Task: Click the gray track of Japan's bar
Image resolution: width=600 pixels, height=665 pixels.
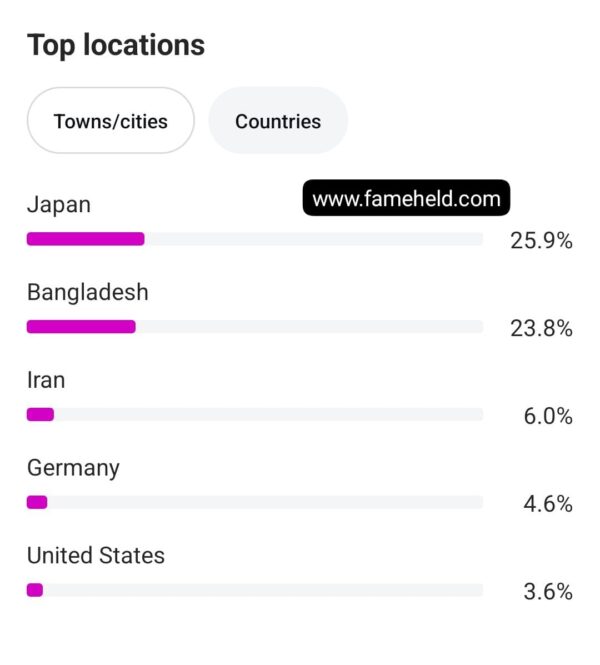Action: (314, 239)
